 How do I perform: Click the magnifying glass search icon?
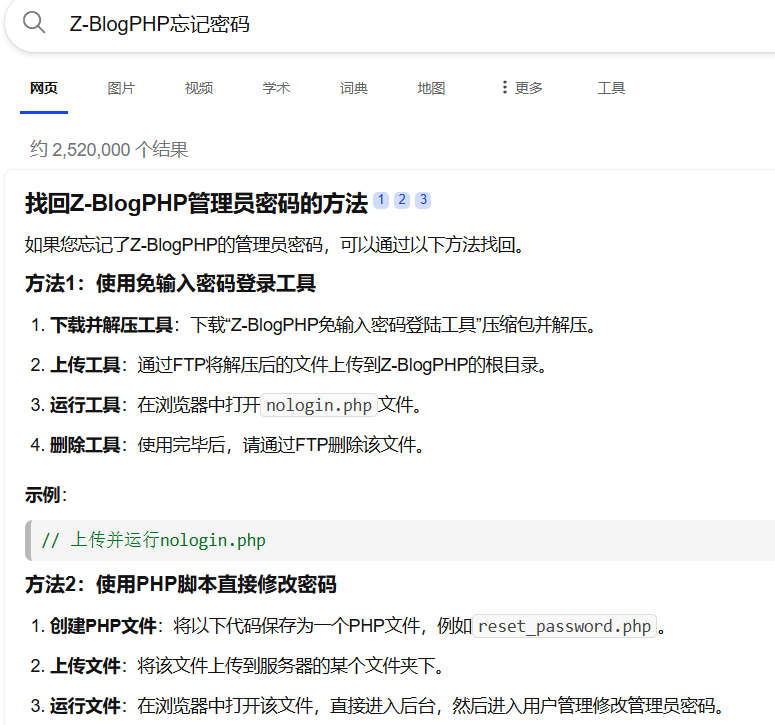[34, 22]
